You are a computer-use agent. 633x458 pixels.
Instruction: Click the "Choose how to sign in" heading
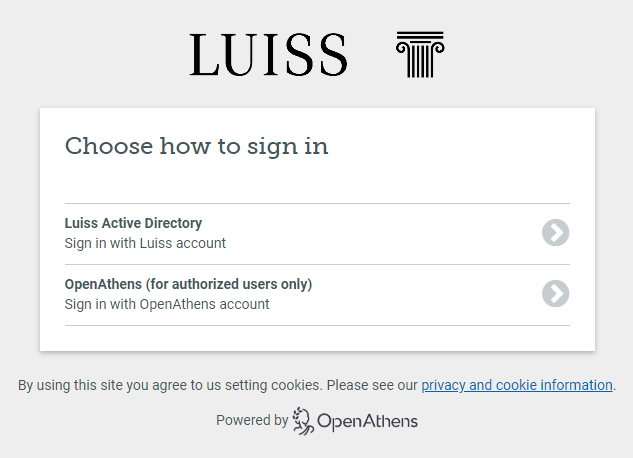pyautogui.click(x=196, y=147)
